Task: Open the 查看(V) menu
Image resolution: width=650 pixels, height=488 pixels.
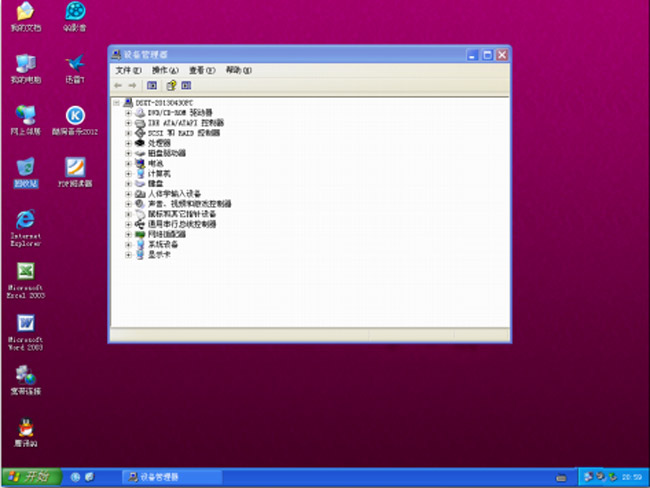Action: (x=202, y=70)
